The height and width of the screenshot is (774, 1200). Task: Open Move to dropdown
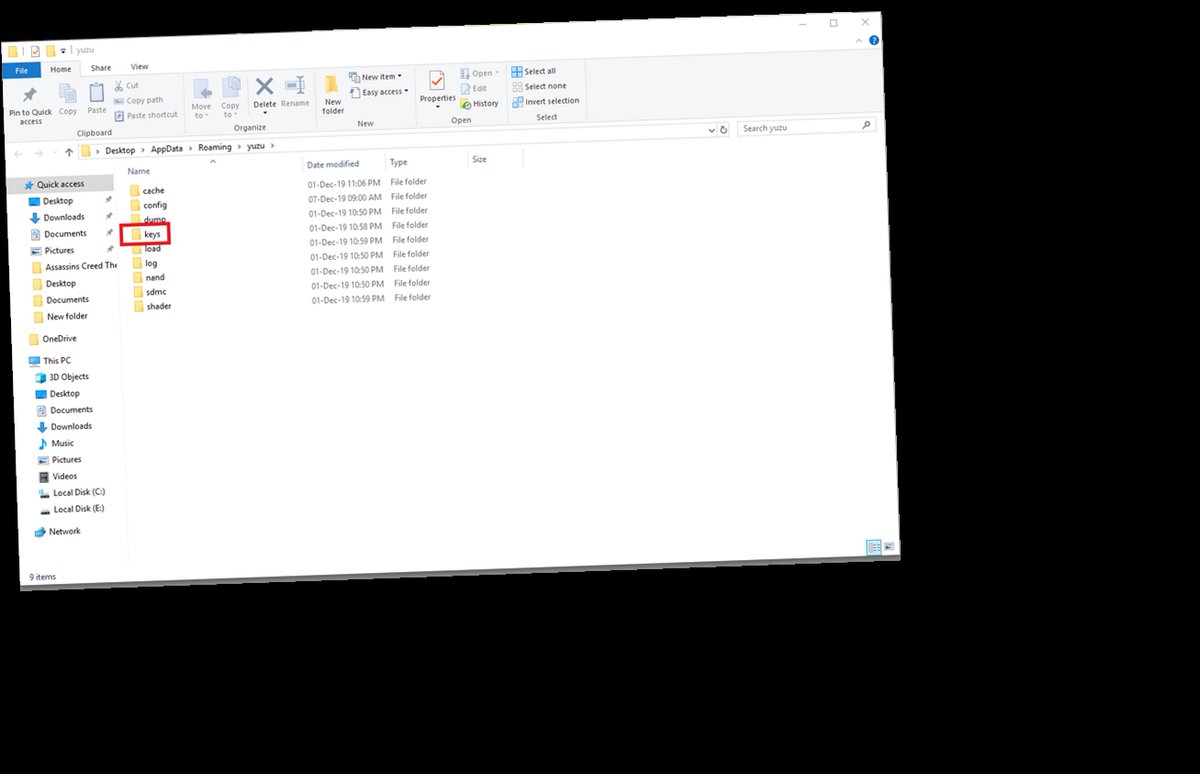[x=201, y=100]
